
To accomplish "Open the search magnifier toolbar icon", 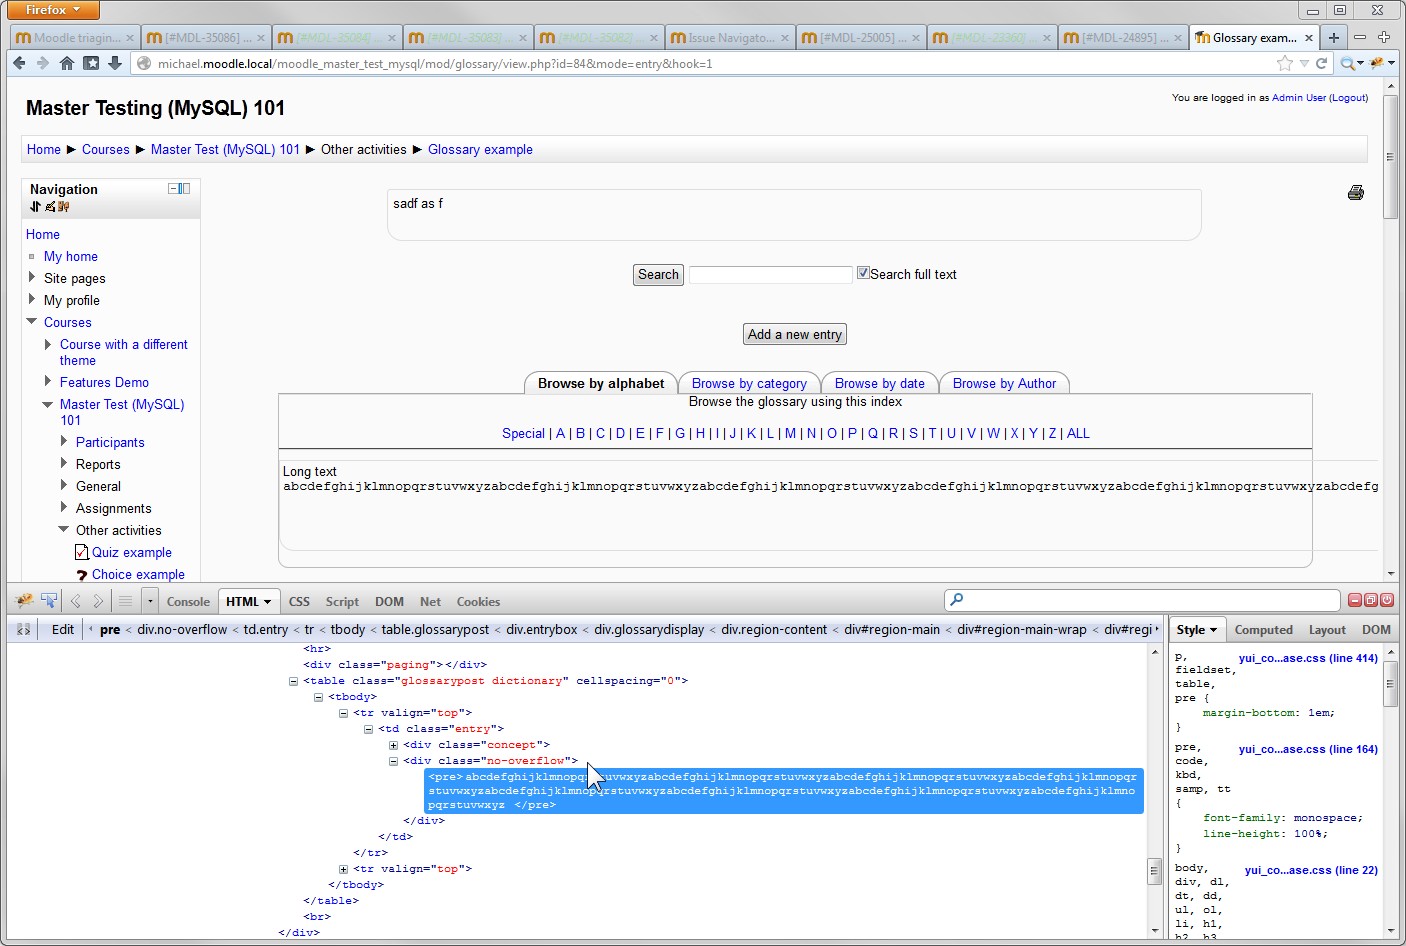I will [1349, 63].
